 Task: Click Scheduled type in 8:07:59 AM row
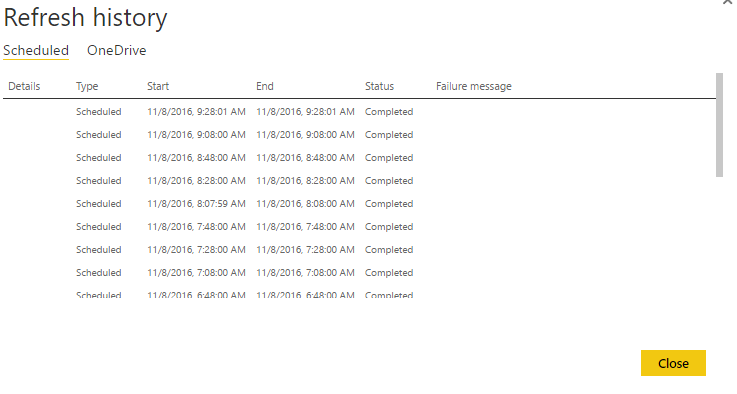point(99,204)
